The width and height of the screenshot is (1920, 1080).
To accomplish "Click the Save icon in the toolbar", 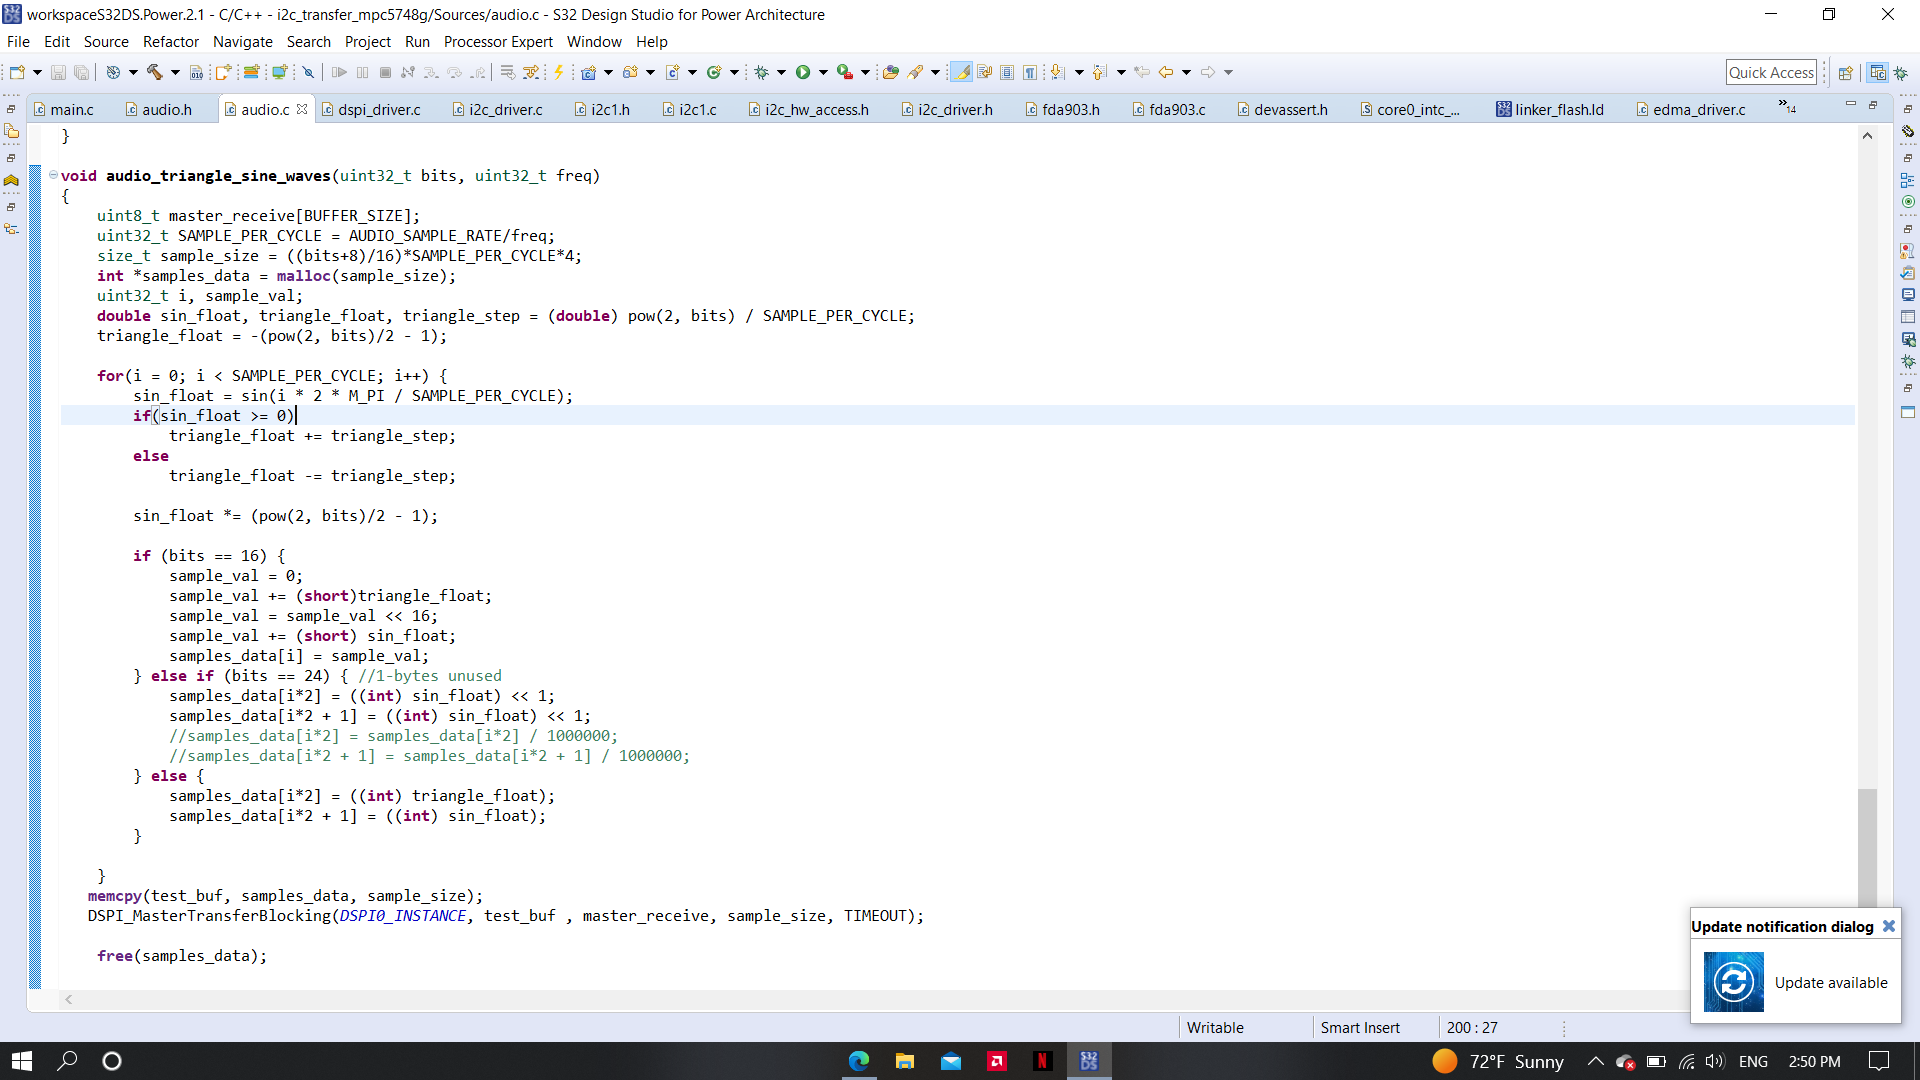I will pyautogui.click(x=58, y=72).
